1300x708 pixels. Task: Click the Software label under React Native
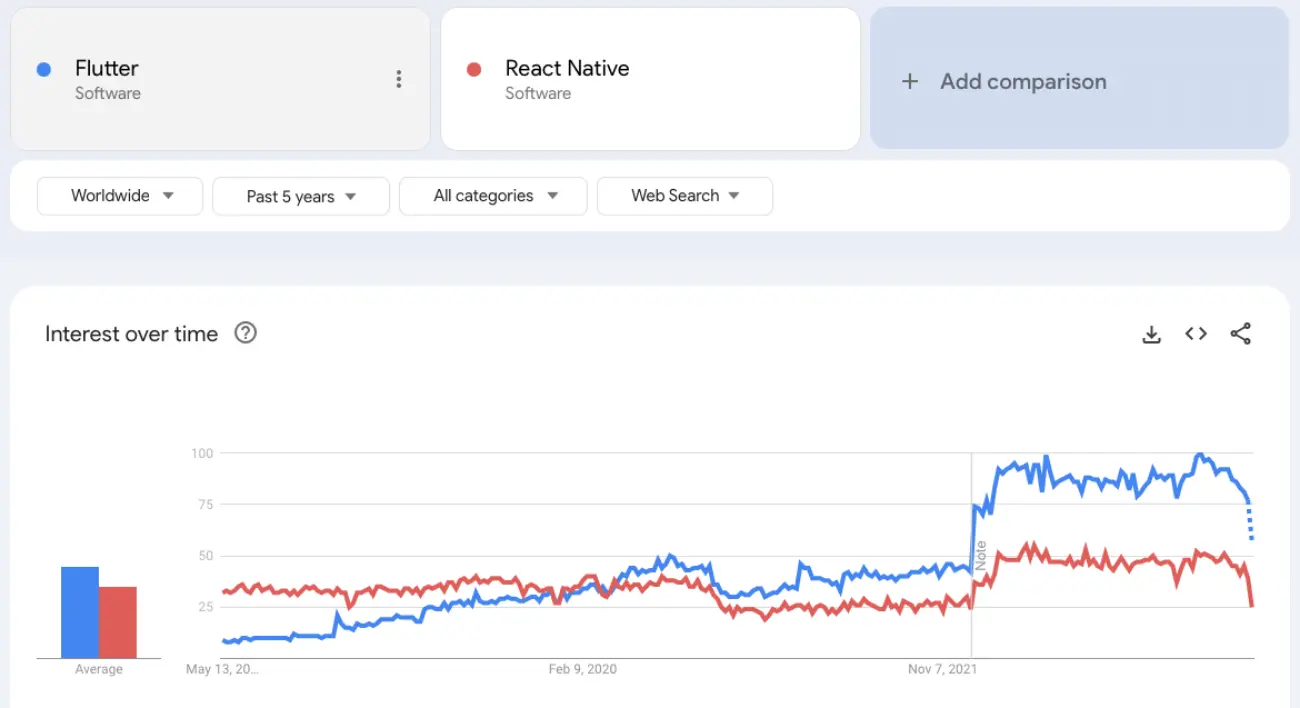coord(538,93)
